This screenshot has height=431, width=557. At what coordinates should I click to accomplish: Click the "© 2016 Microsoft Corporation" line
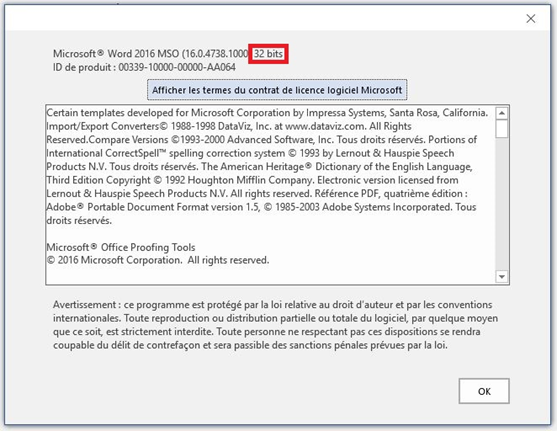tap(158, 260)
